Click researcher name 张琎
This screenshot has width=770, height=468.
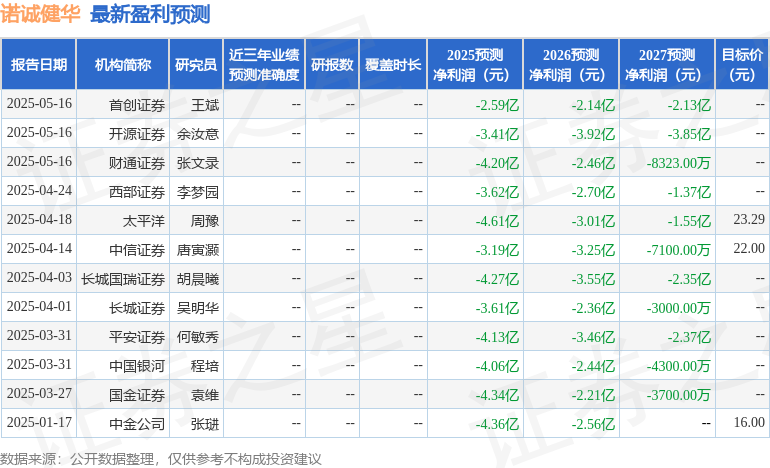coord(205,424)
